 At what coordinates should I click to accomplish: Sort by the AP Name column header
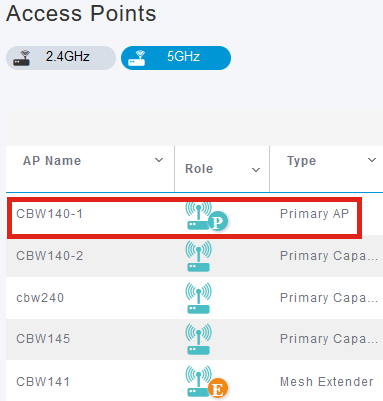(x=52, y=161)
